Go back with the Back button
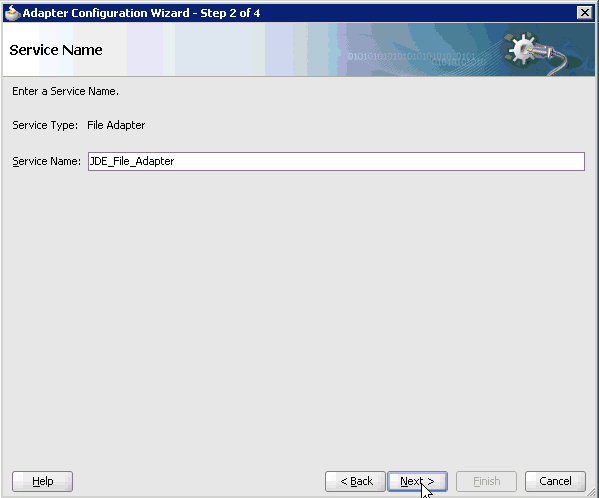 (x=355, y=481)
